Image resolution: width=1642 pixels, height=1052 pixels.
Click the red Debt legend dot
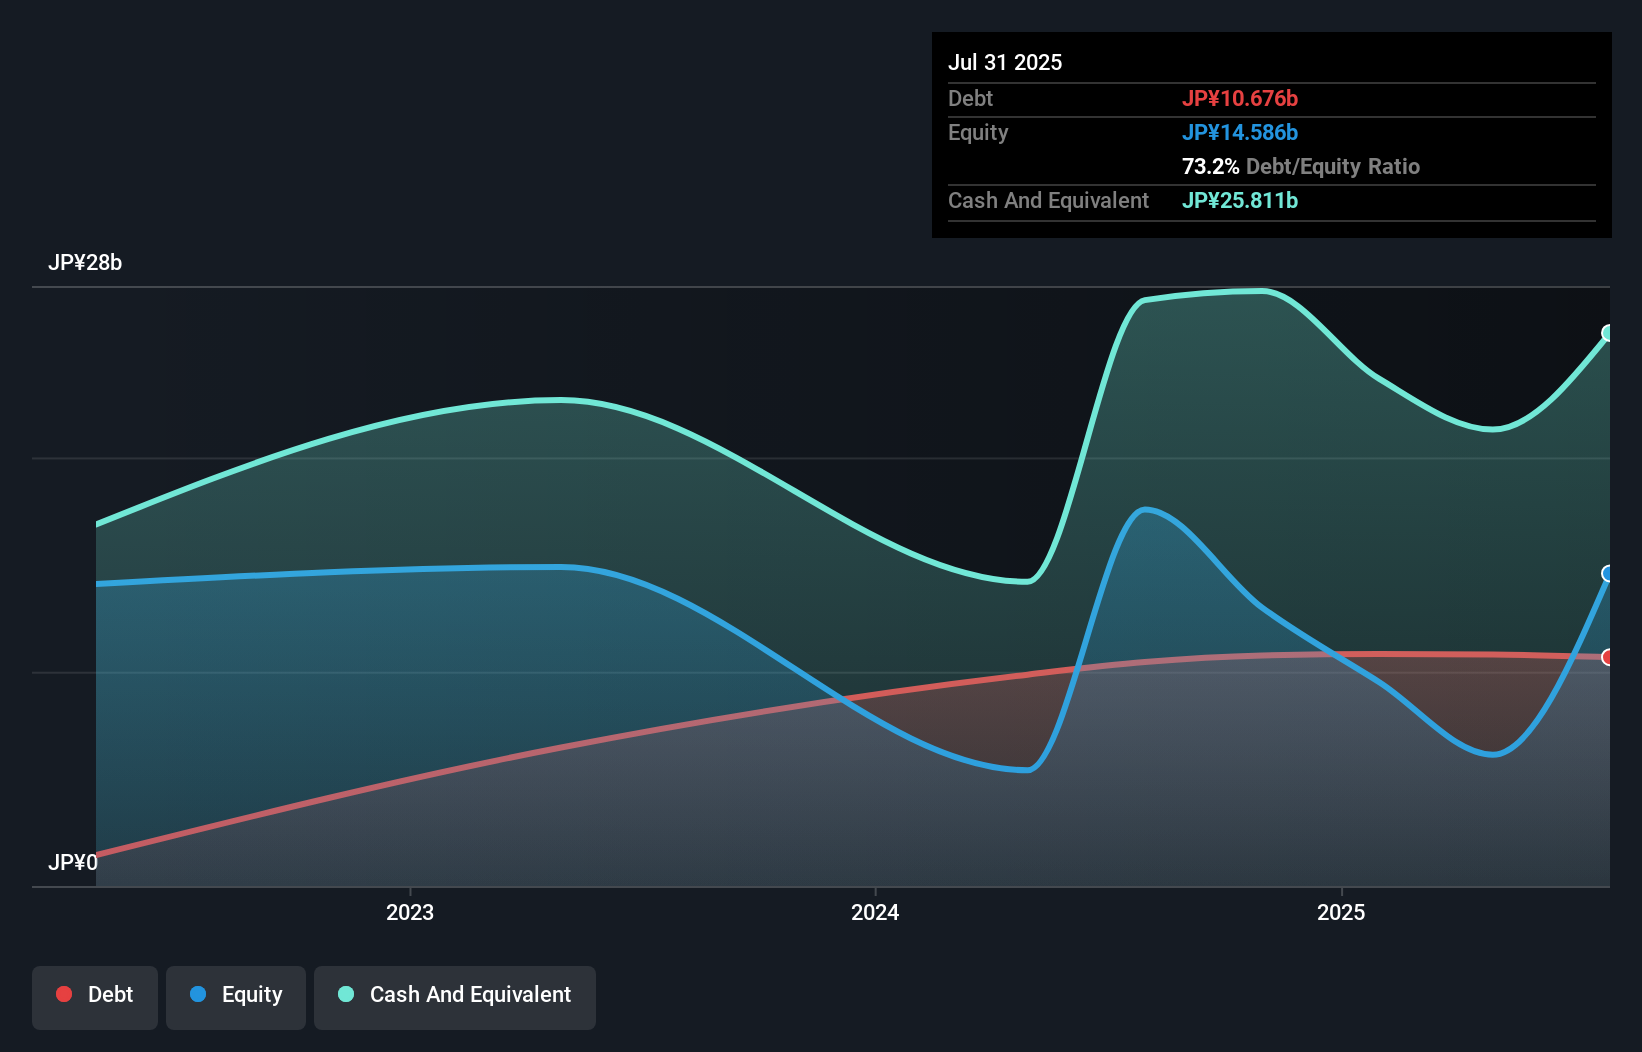tap(63, 994)
